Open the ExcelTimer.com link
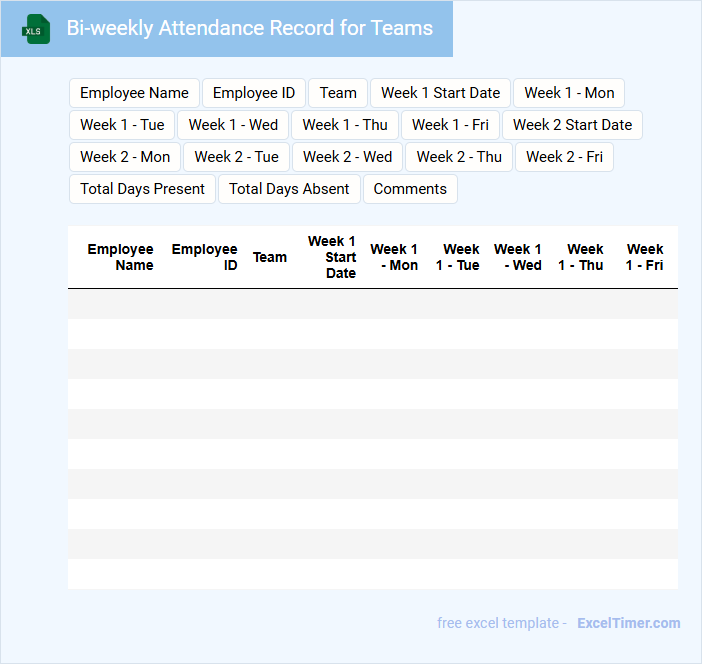Image resolution: width=702 pixels, height=664 pixels. pyautogui.click(x=629, y=623)
